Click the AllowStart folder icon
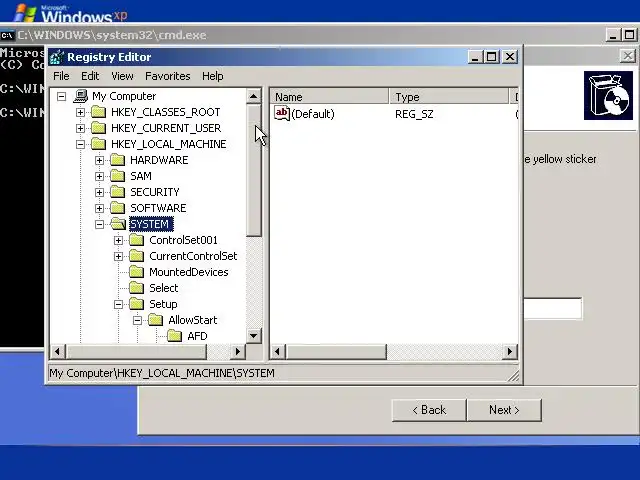 pos(156,320)
